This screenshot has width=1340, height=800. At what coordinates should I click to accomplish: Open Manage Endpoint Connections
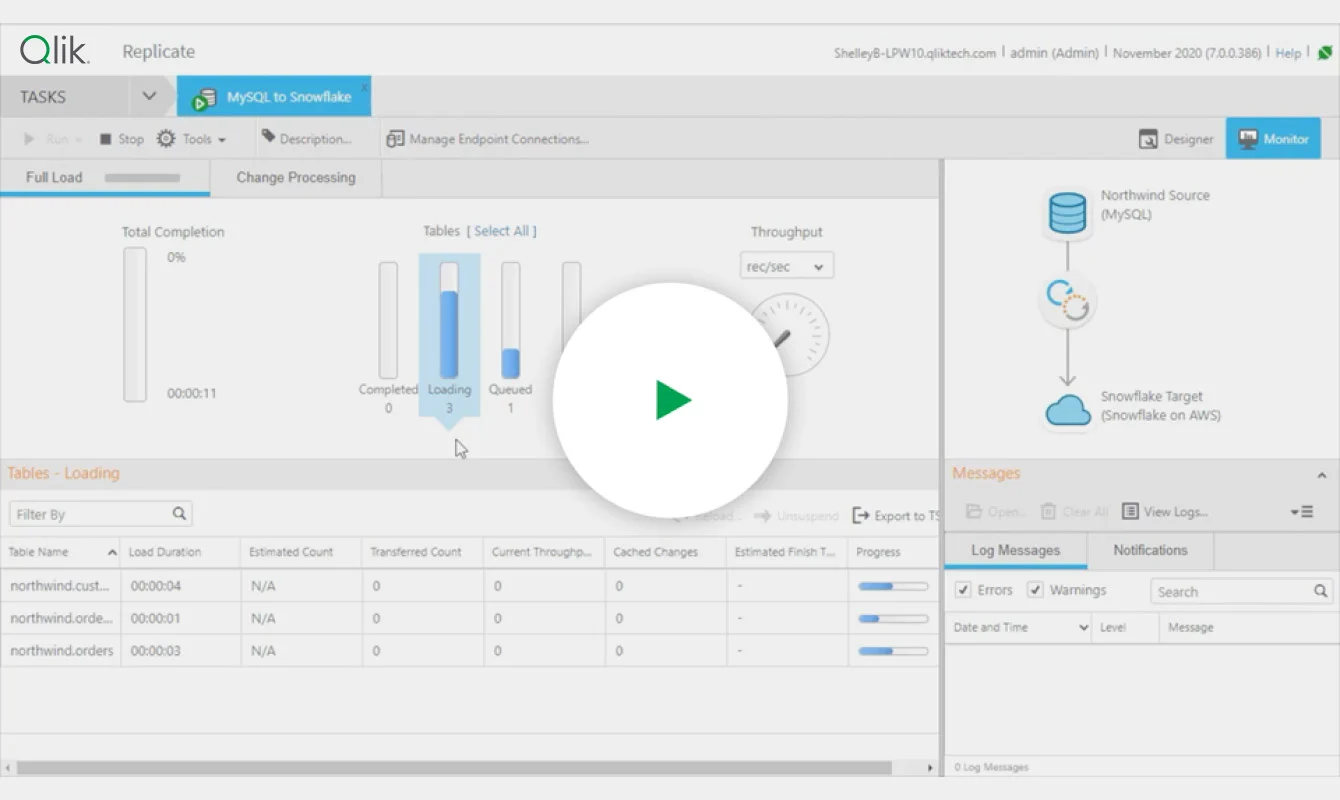pyautogui.click(x=487, y=139)
